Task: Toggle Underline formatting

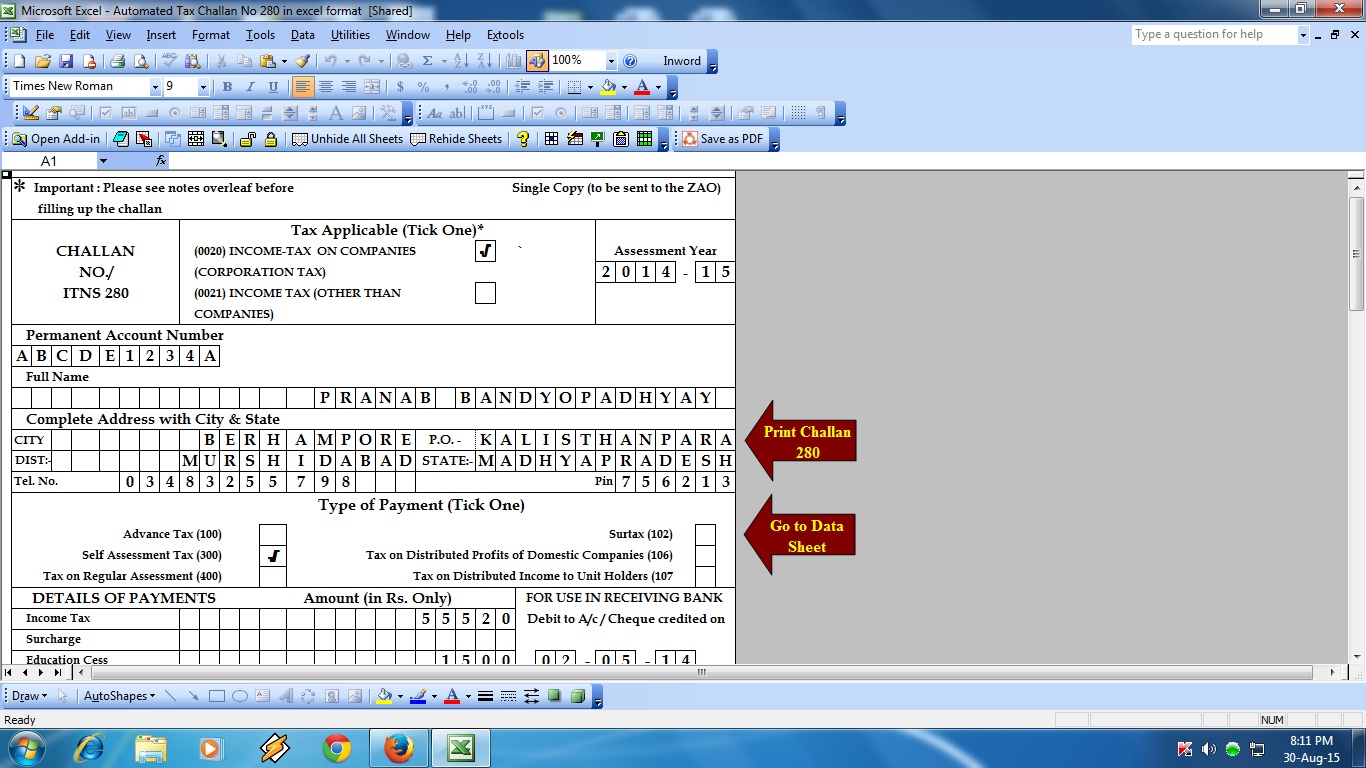Action: [x=273, y=87]
